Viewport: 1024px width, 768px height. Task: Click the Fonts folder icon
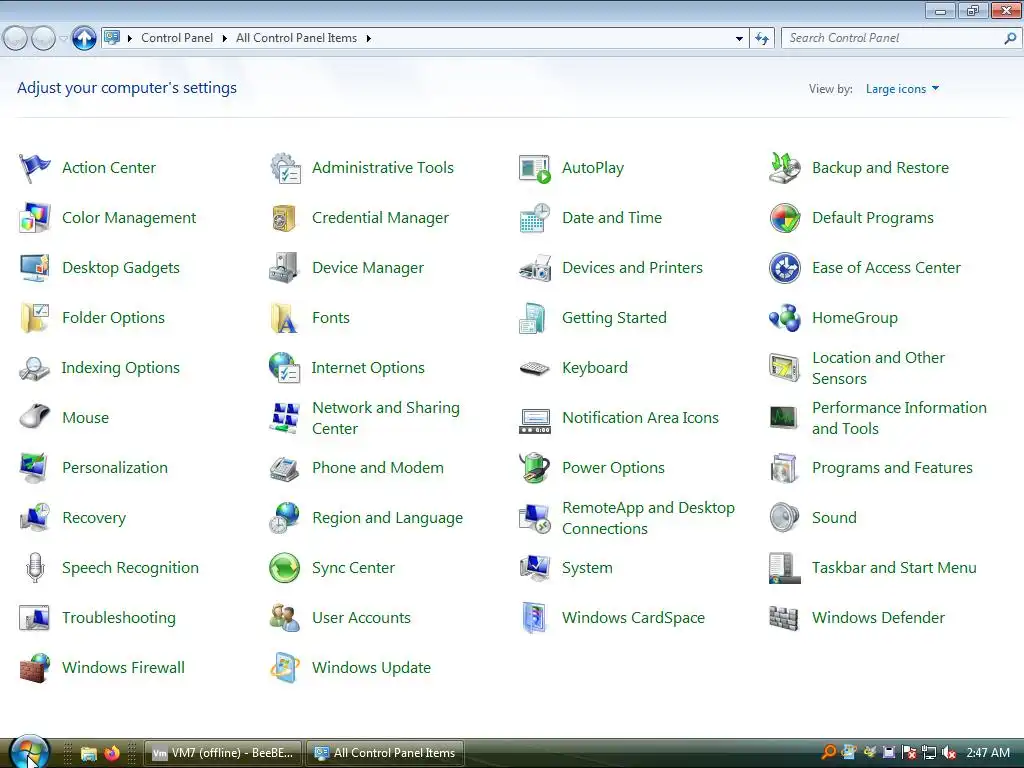pos(284,318)
